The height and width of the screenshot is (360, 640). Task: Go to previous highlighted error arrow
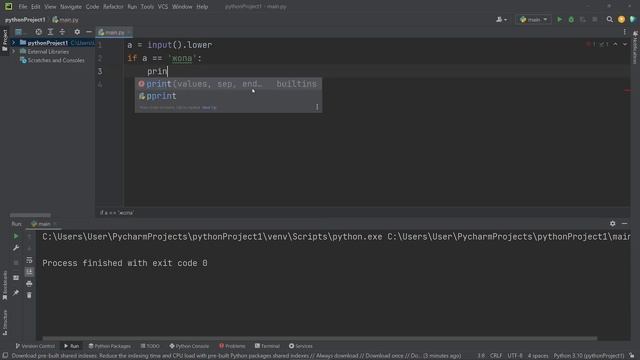click(615, 44)
